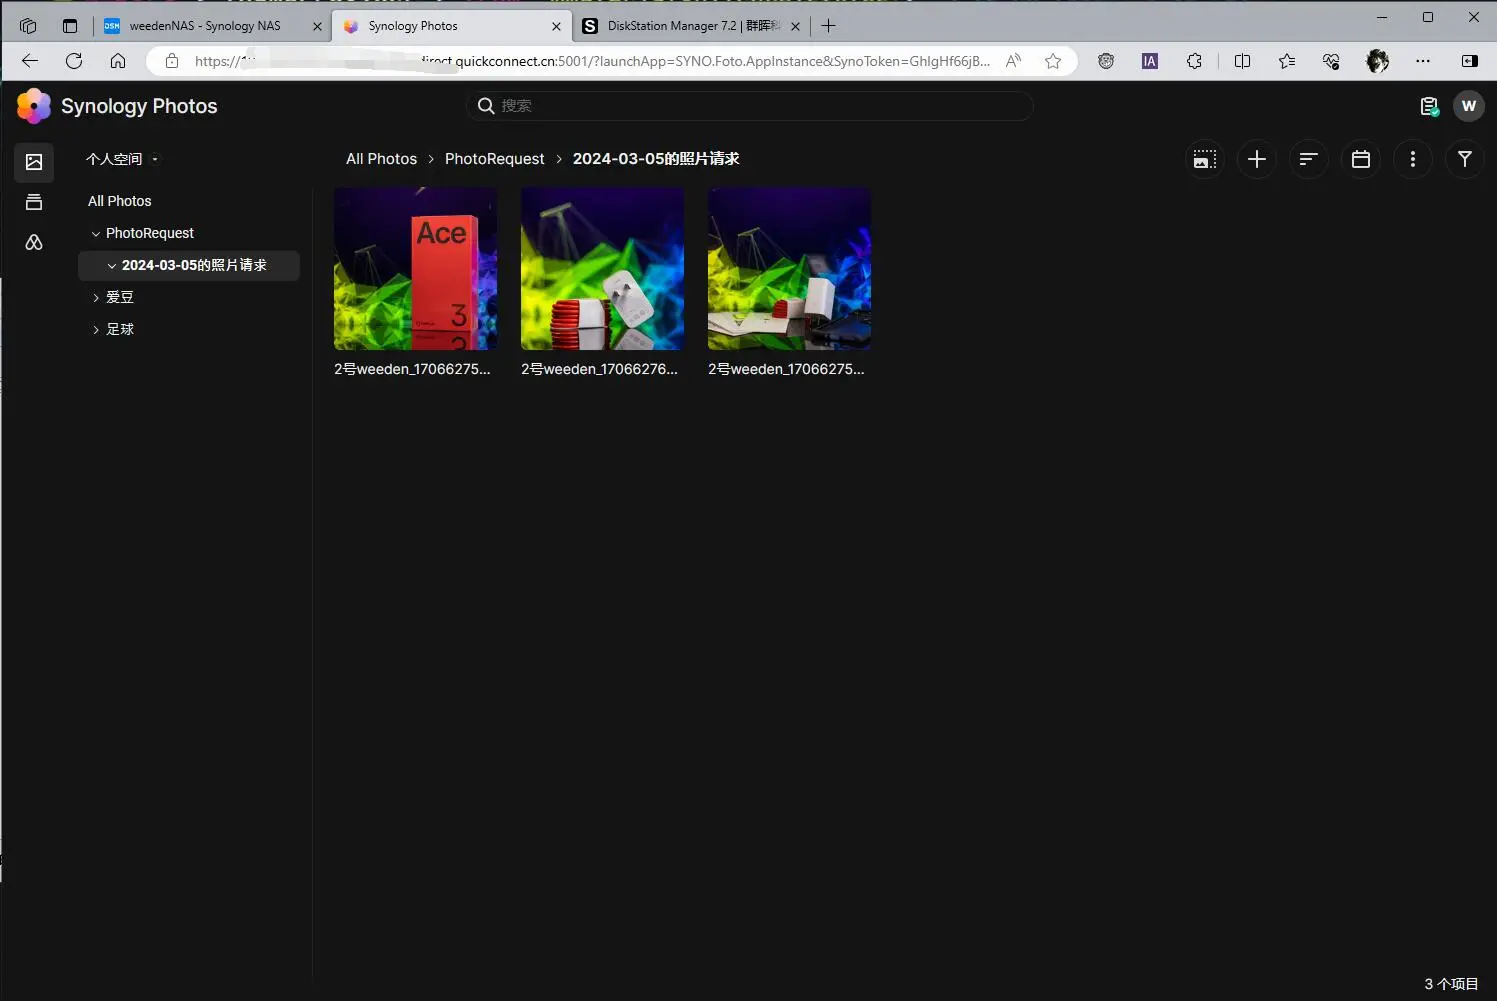
Task: Collapse the 2024-03-05的照片请求 folder chevron
Action: [x=112, y=266]
